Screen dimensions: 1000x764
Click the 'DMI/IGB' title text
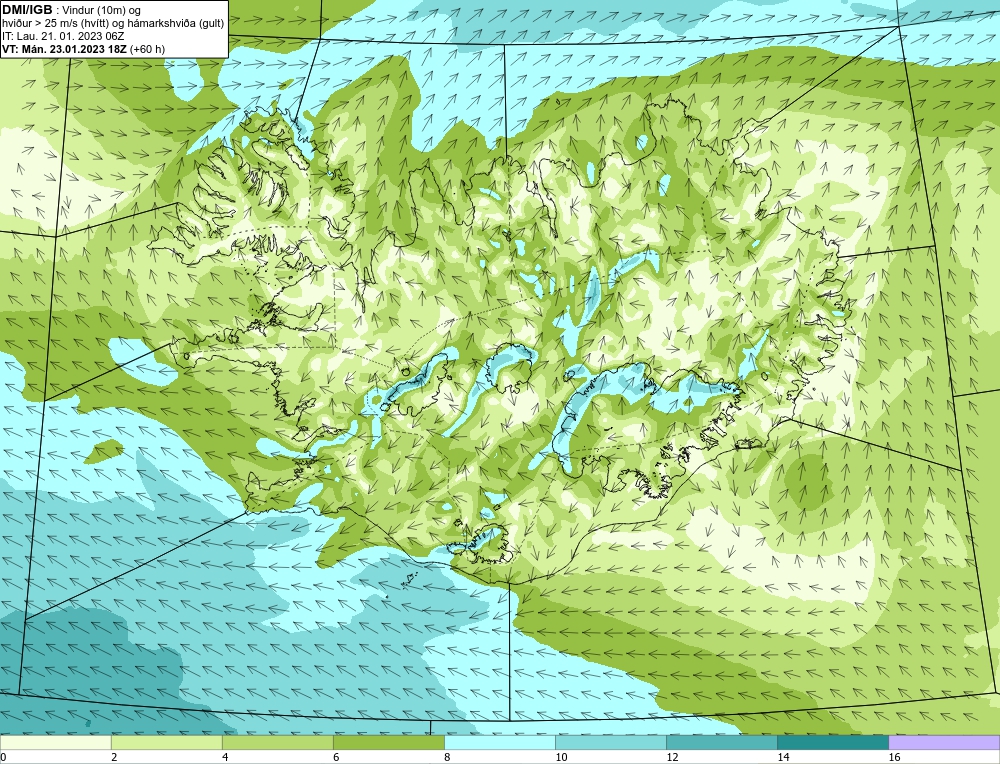[27, 10]
